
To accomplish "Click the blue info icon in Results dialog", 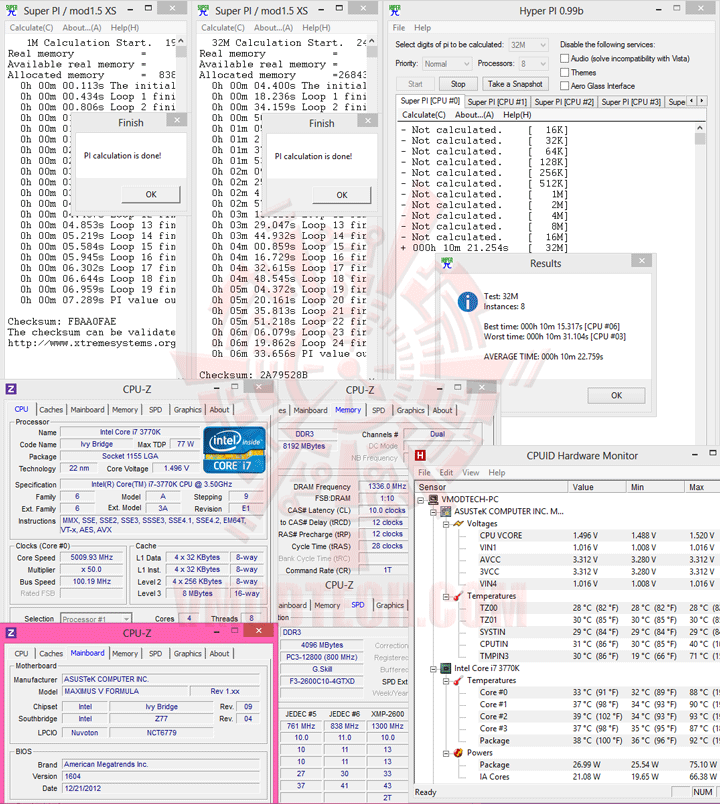I will [467, 302].
